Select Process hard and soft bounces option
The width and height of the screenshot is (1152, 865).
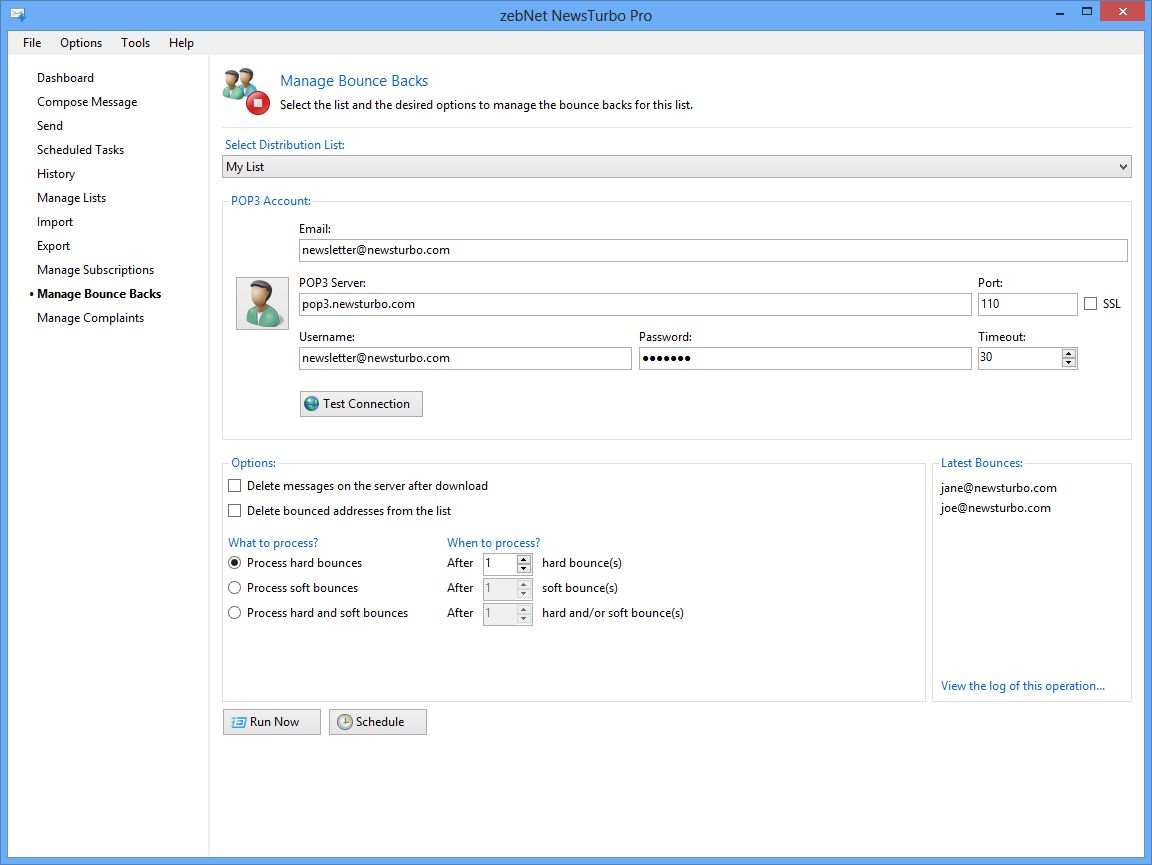[x=235, y=613]
